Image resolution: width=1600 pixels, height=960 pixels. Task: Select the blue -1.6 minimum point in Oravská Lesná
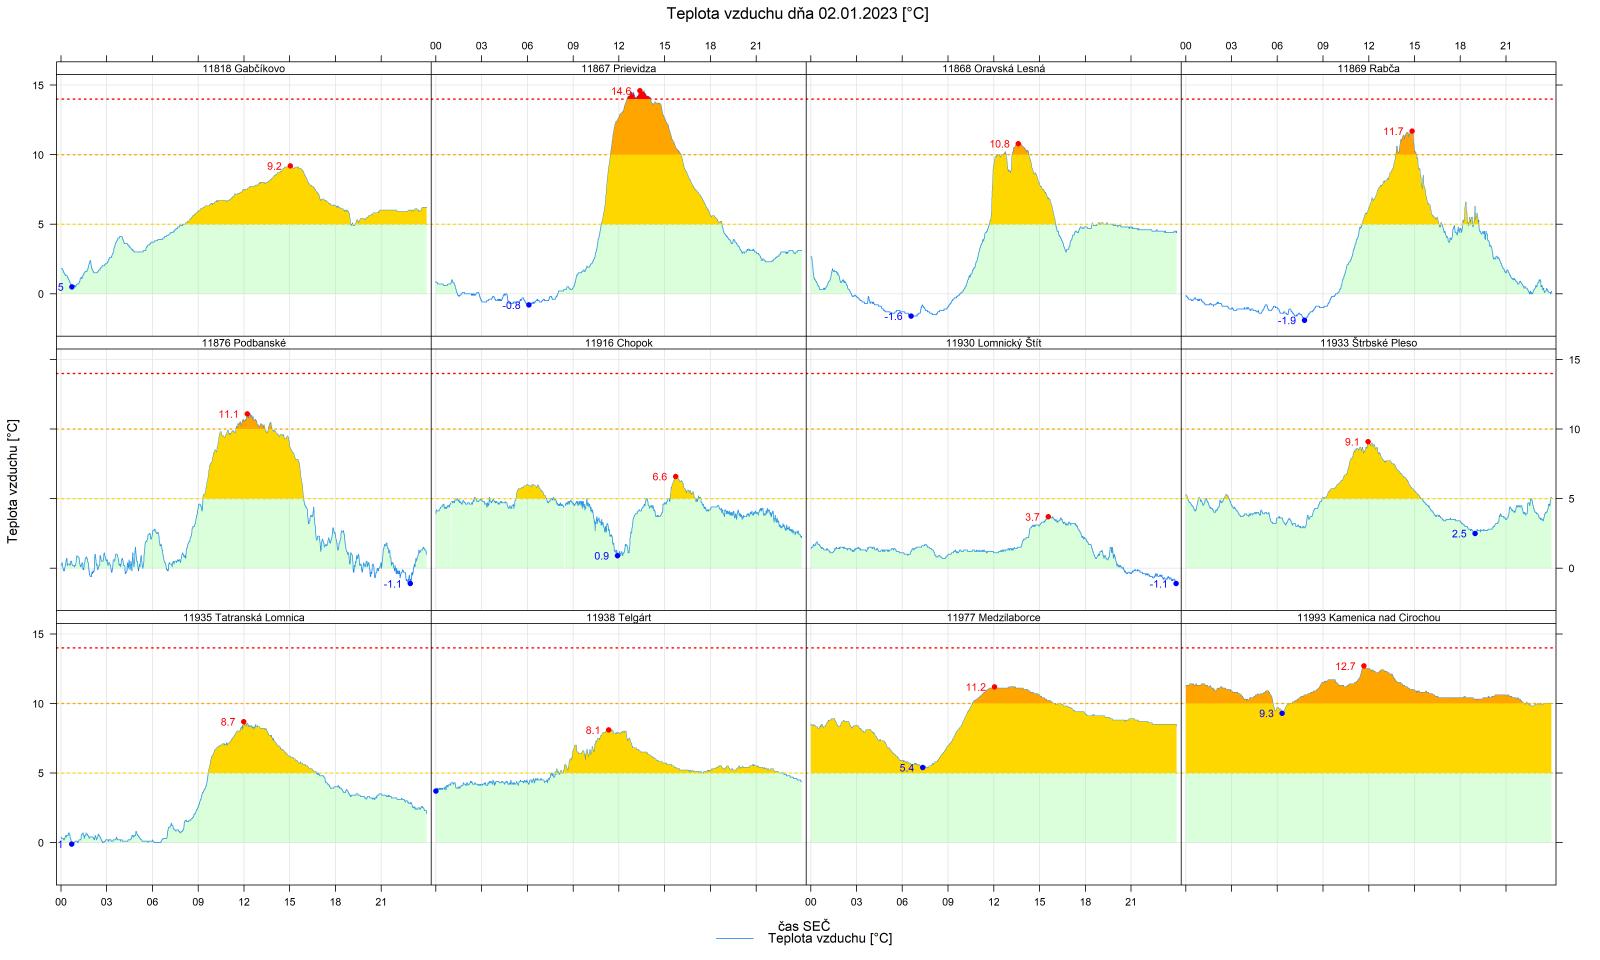point(911,316)
